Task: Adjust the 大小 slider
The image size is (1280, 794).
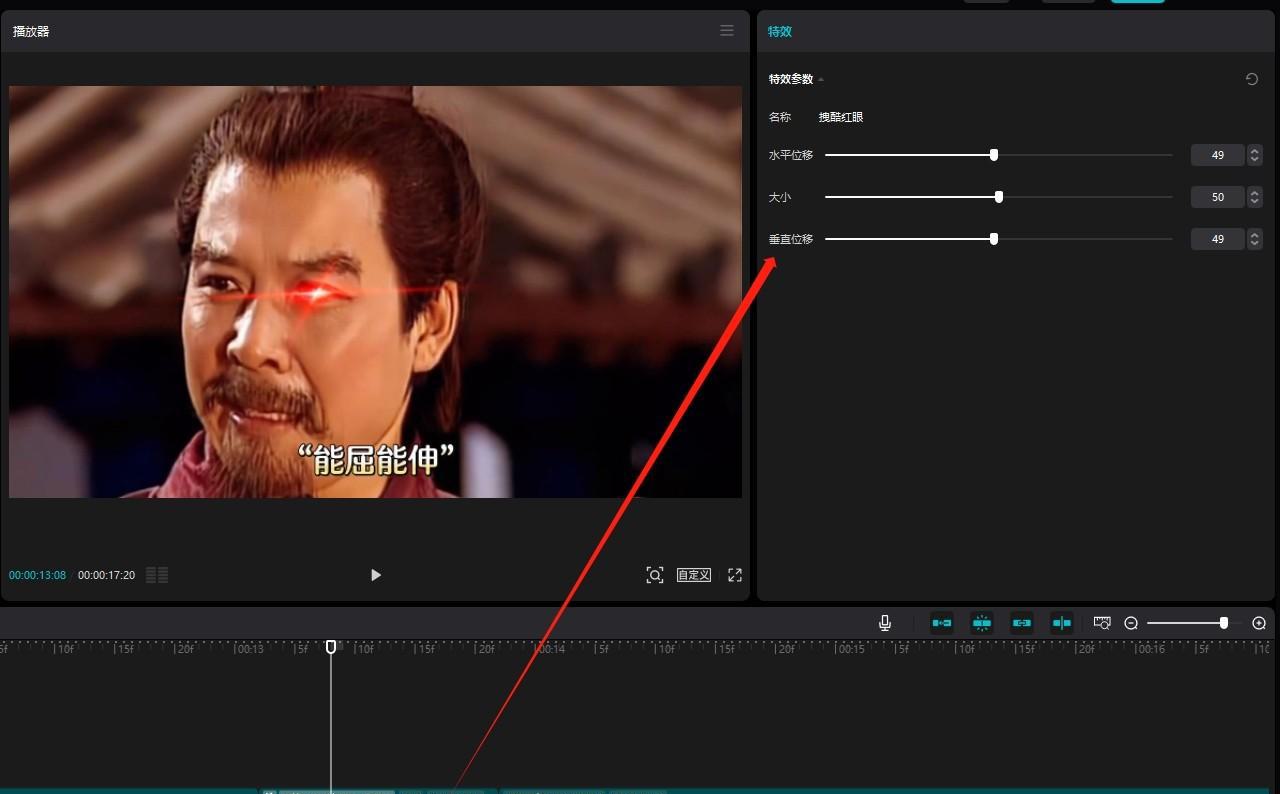Action: 998,197
